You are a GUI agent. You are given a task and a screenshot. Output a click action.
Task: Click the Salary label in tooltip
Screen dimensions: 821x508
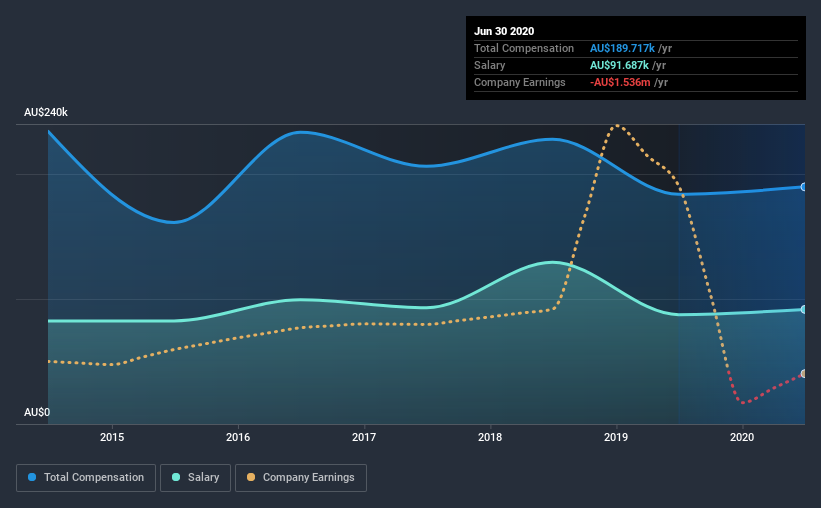(x=490, y=65)
